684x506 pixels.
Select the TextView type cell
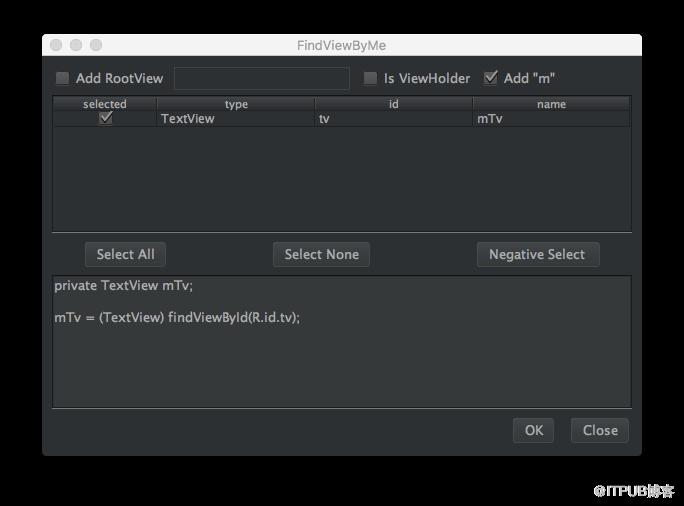(x=236, y=119)
